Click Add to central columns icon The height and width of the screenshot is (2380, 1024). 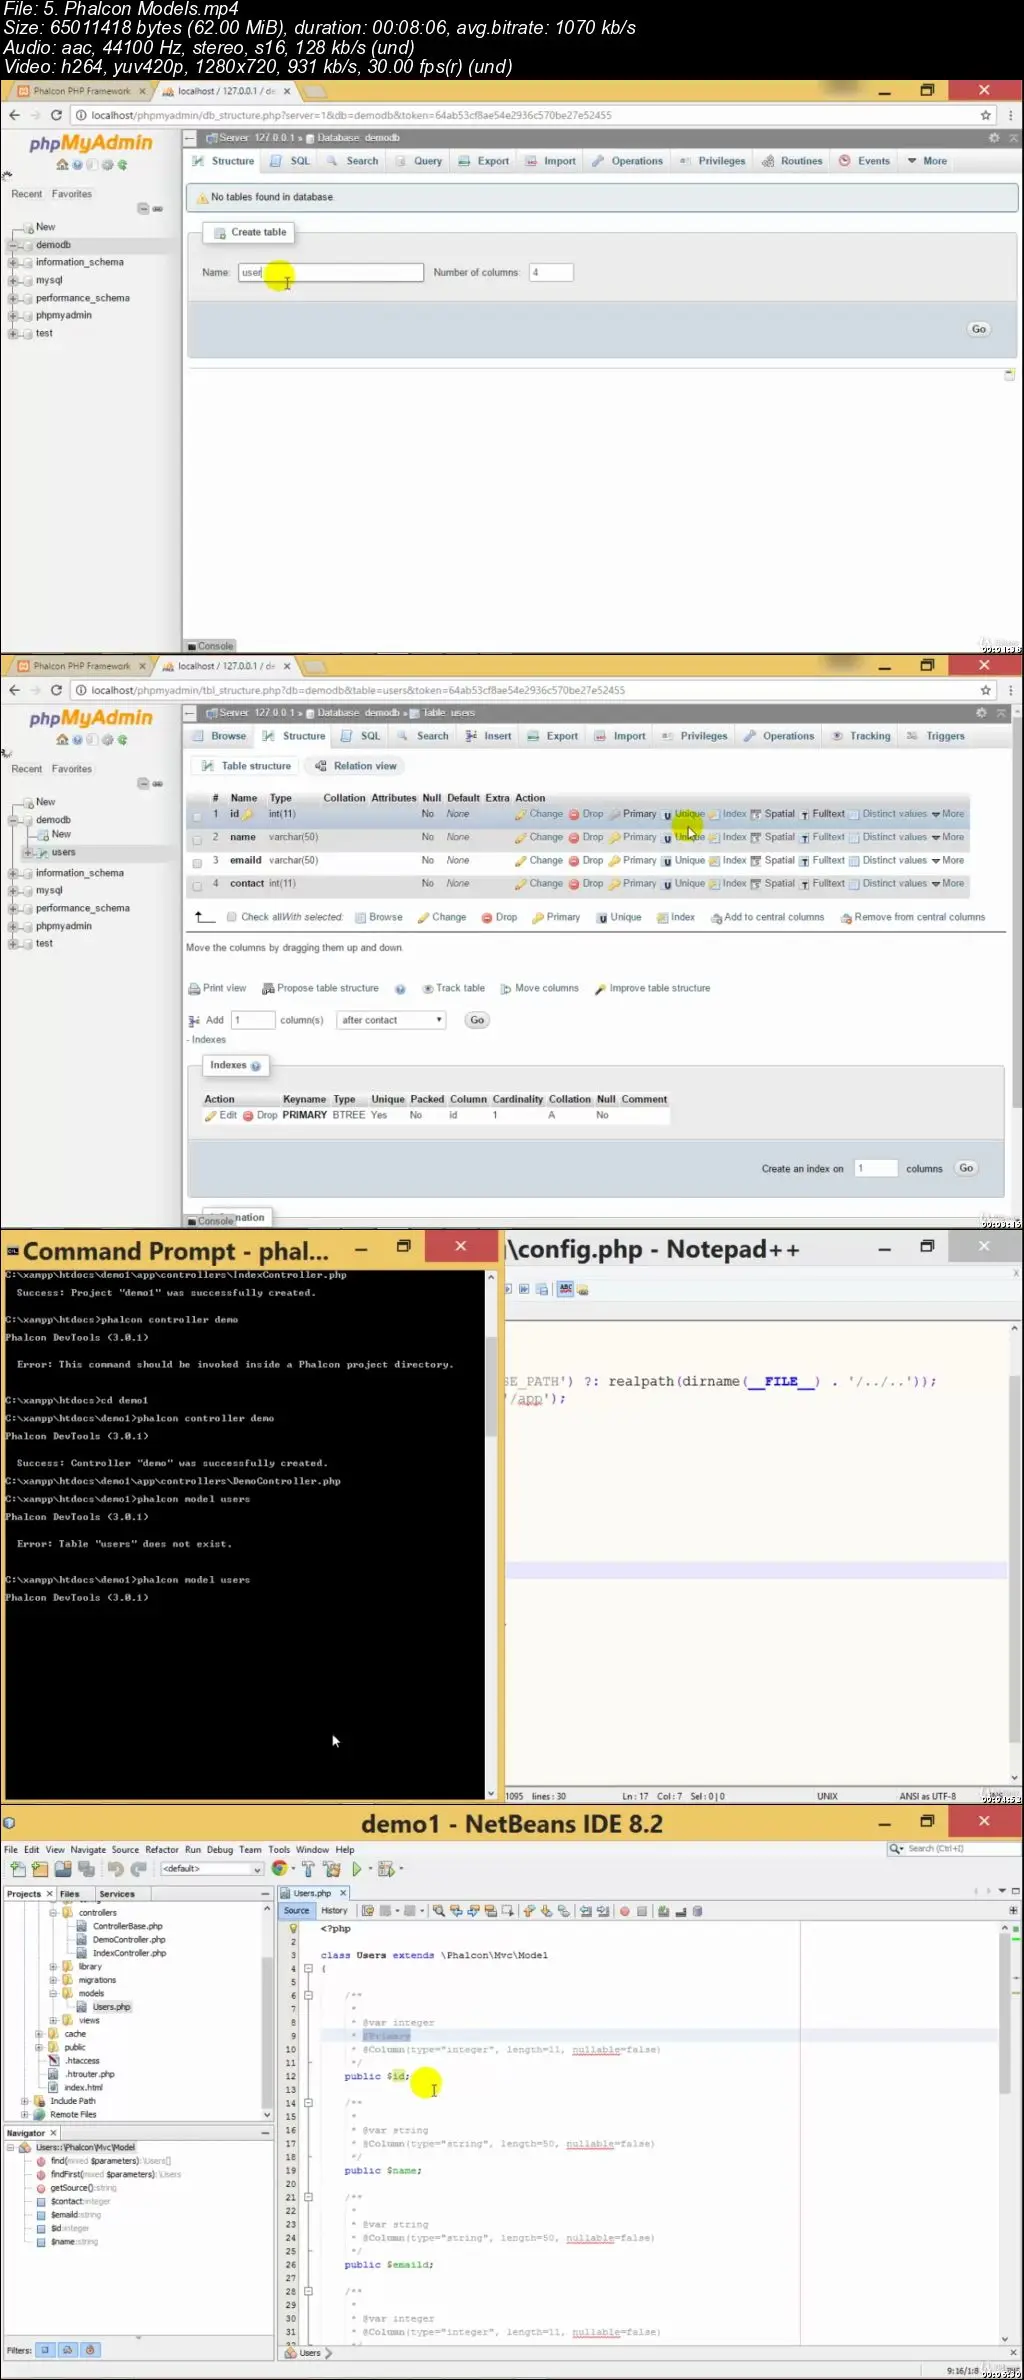coord(716,918)
